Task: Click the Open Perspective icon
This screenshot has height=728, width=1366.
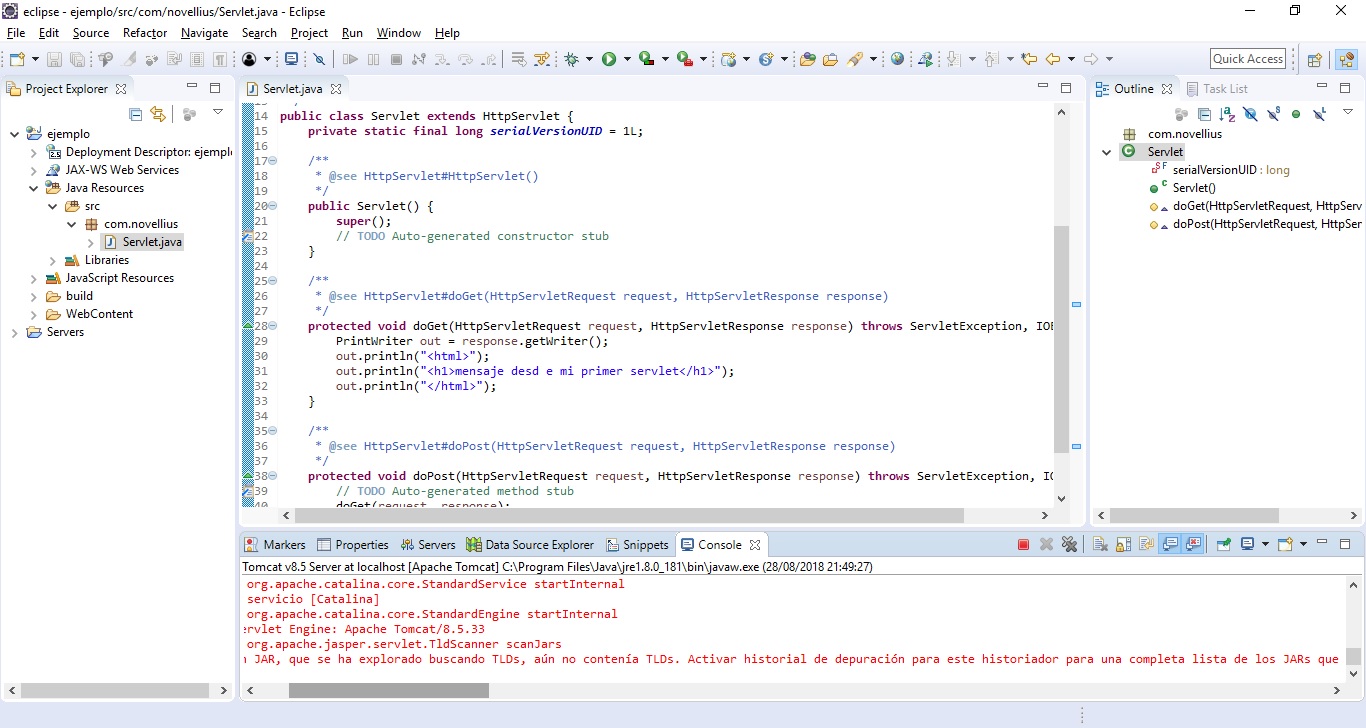Action: point(1314,59)
